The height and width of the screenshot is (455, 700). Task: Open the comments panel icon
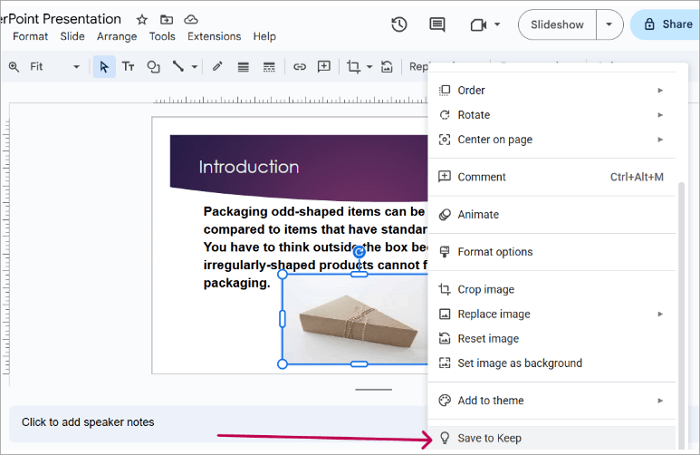coord(437,24)
